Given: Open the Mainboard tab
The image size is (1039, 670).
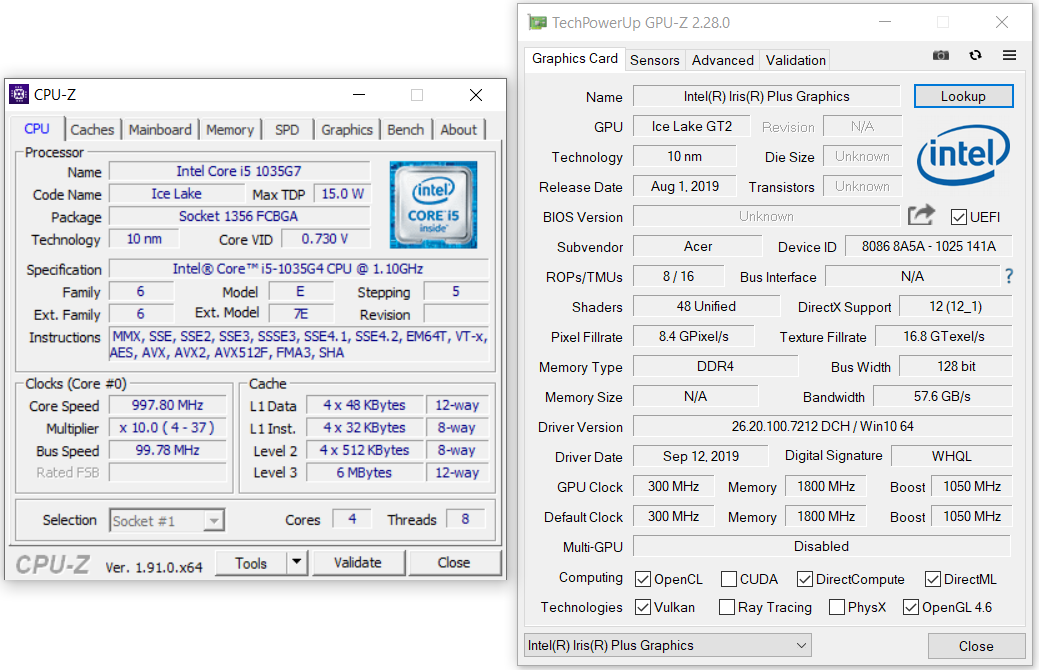Looking at the screenshot, I should pyautogui.click(x=160, y=130).
